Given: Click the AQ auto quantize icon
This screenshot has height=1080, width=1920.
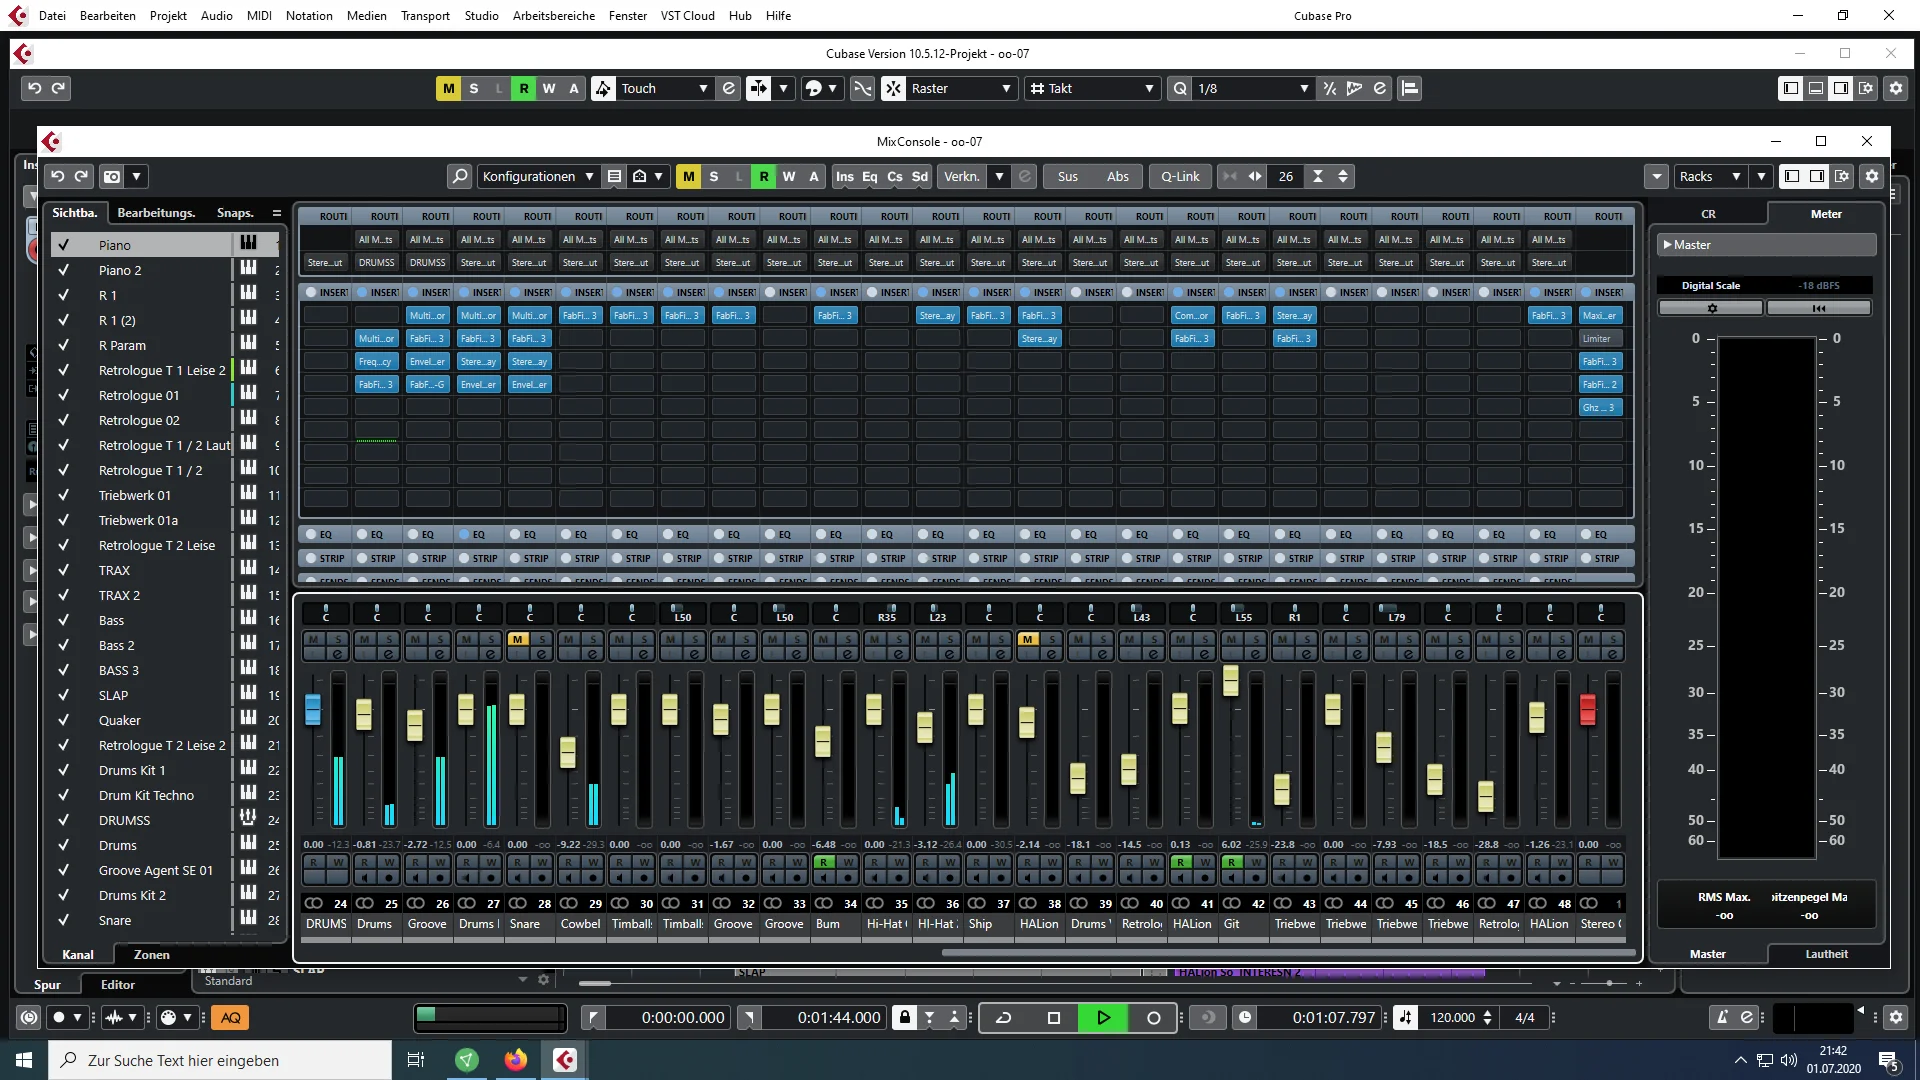Looking at the screenshot, I should pyautogui.click(x=230, y=1017).
